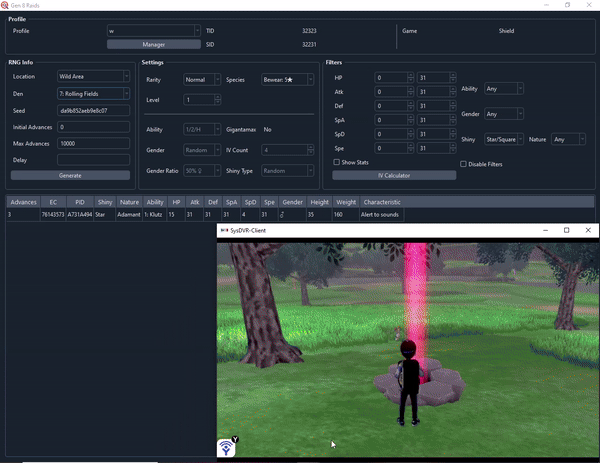The image size is (600, 463).
Task: Select the Alert to sounds cell
Action: click(x=382, y=215)
